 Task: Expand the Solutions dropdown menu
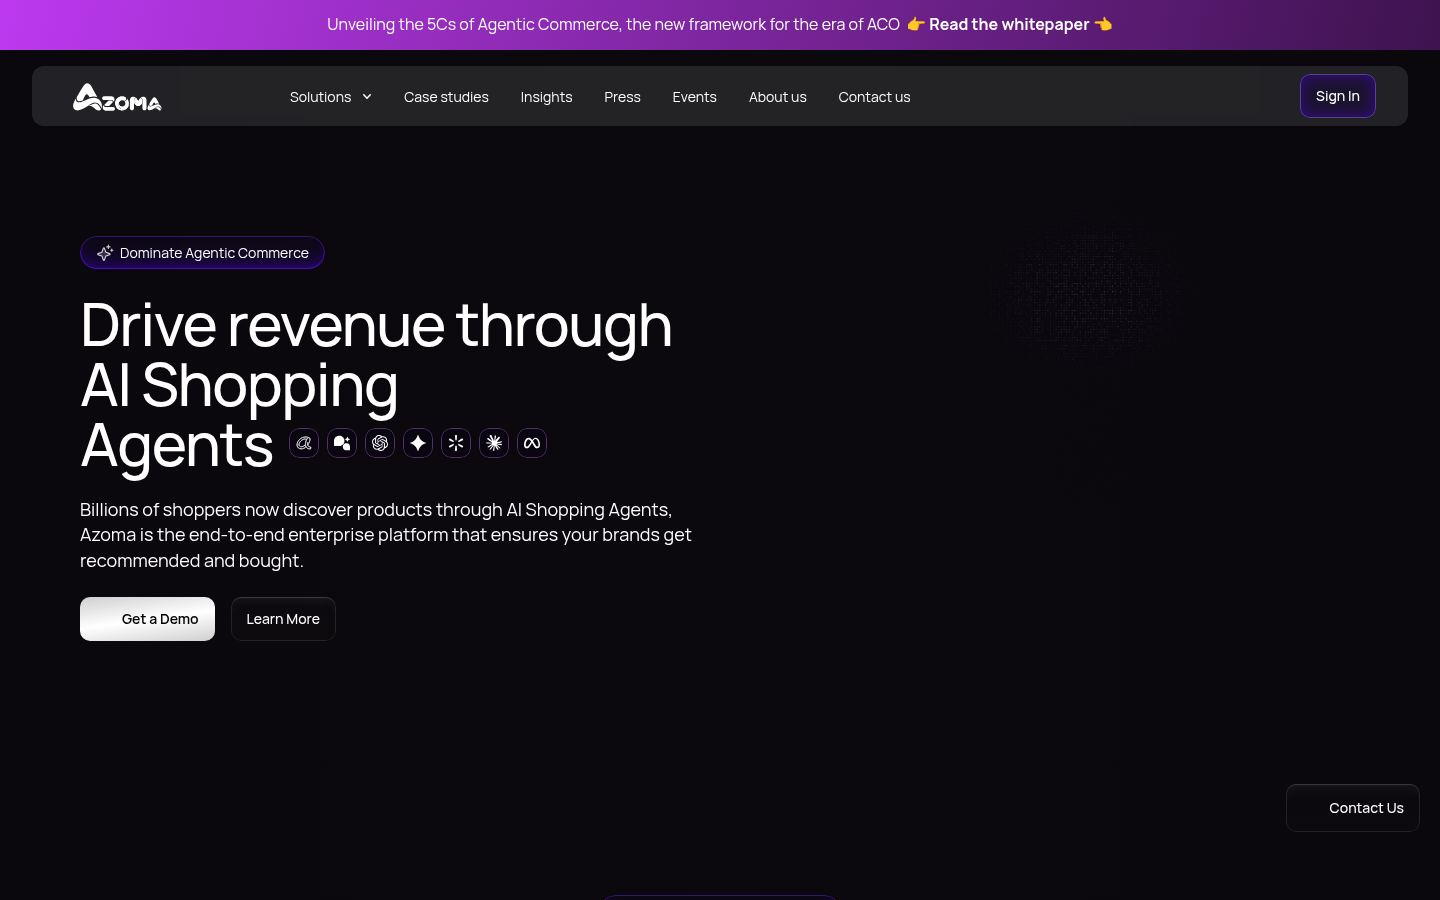(x=331, y=97)
